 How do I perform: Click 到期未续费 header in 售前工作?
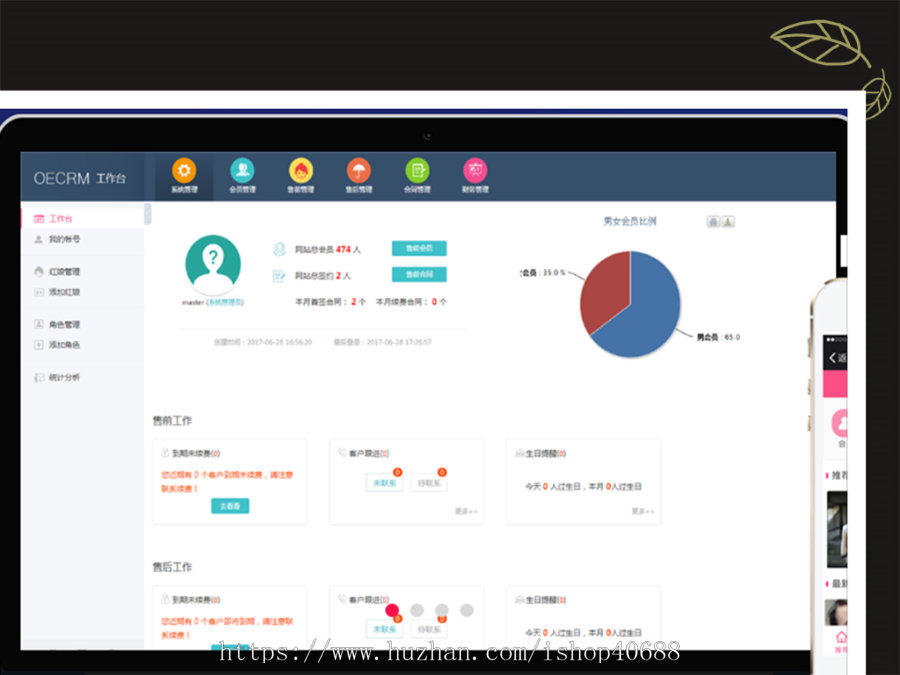196,453
